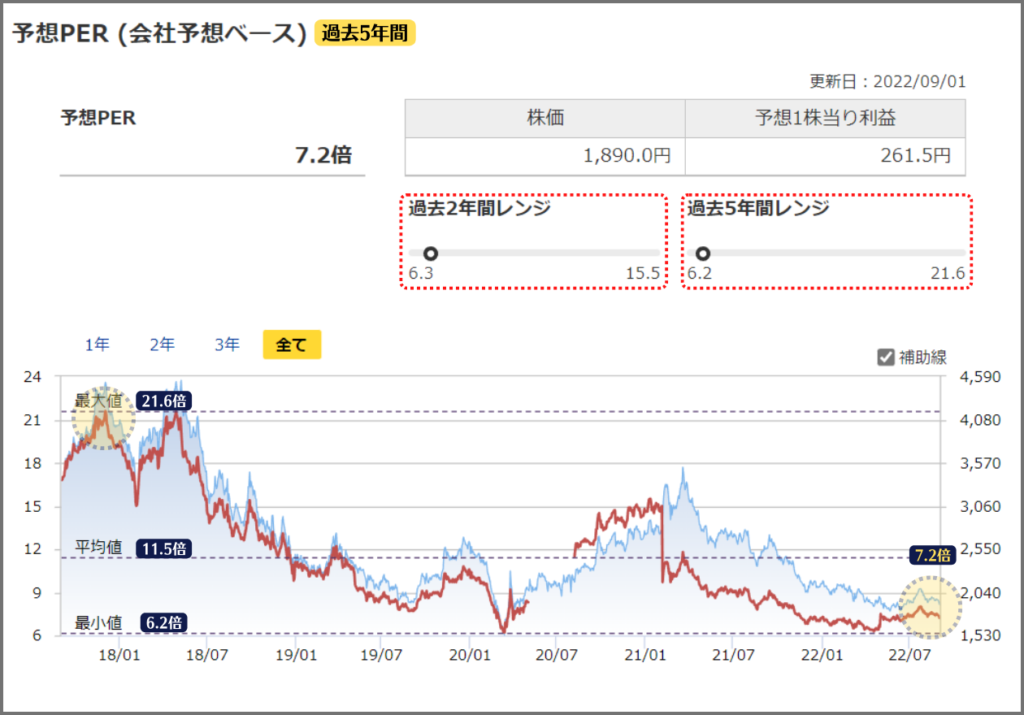Click the 予想PER (会社予想ベース) heading
Viewport: 1024px width, 715px height.
159,33
